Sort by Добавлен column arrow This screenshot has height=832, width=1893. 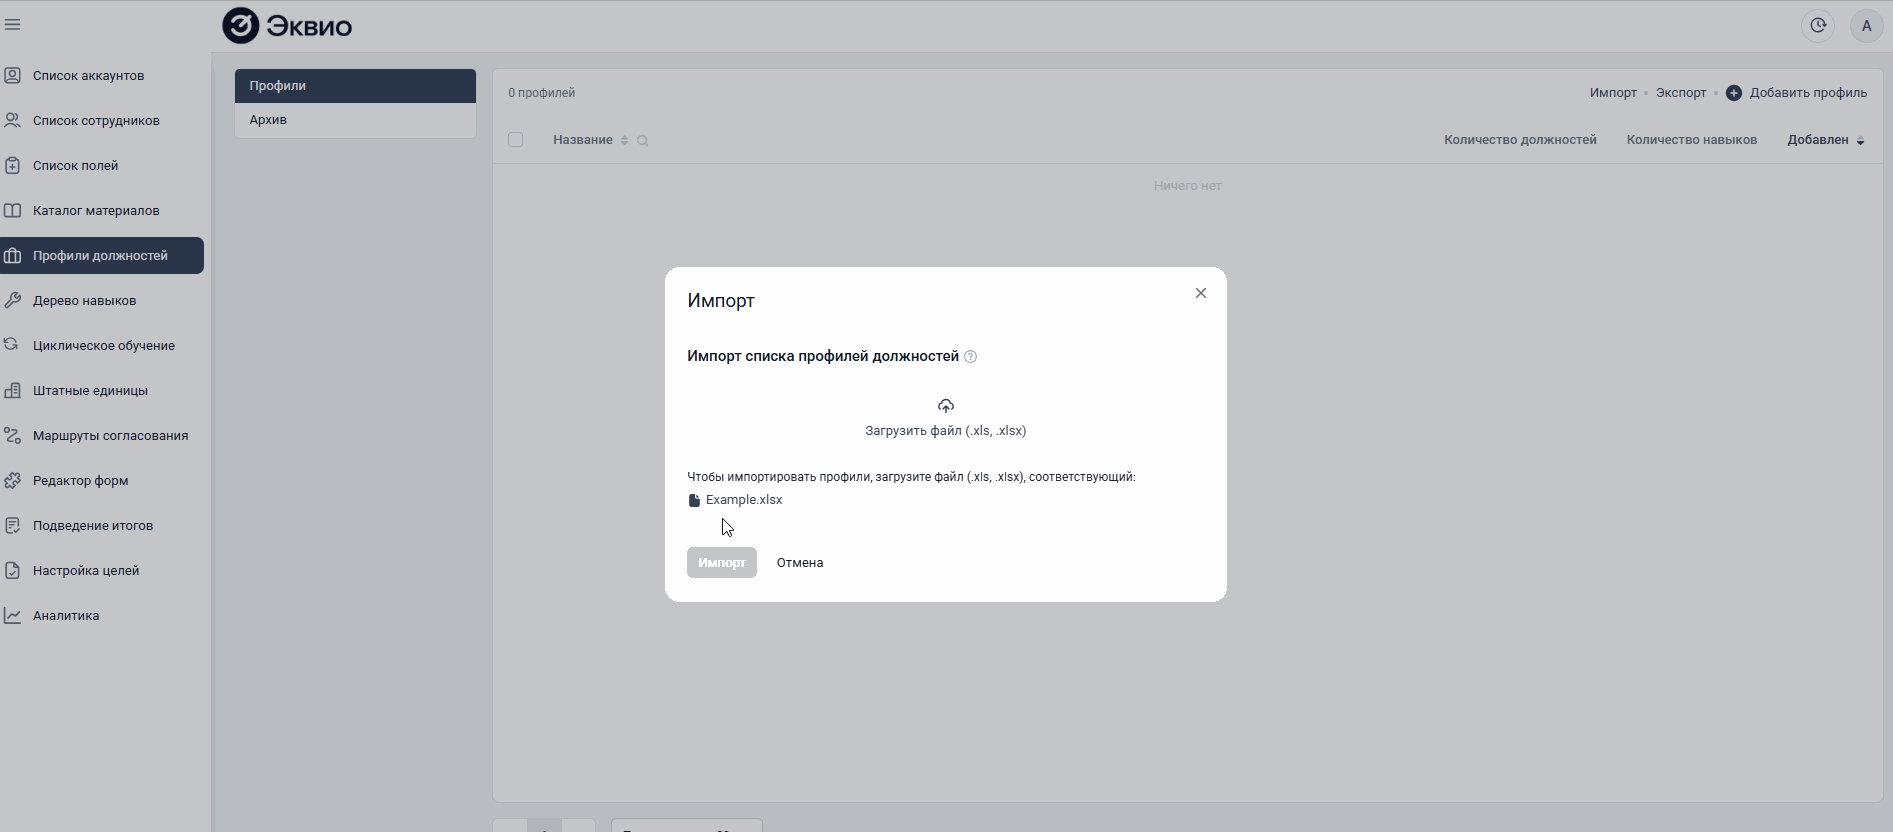[1860, 141]
